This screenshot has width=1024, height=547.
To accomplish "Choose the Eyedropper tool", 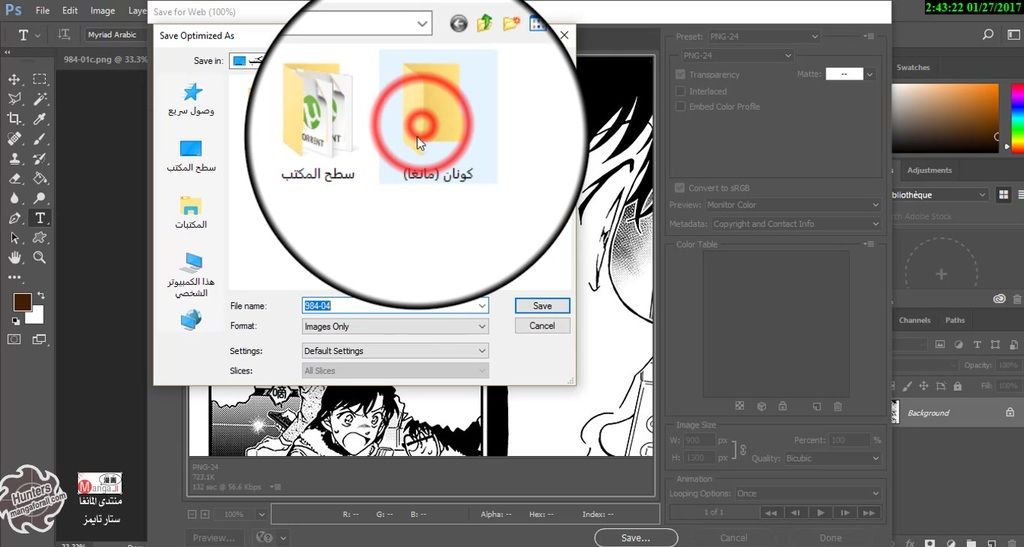I will tap(40, 119).
